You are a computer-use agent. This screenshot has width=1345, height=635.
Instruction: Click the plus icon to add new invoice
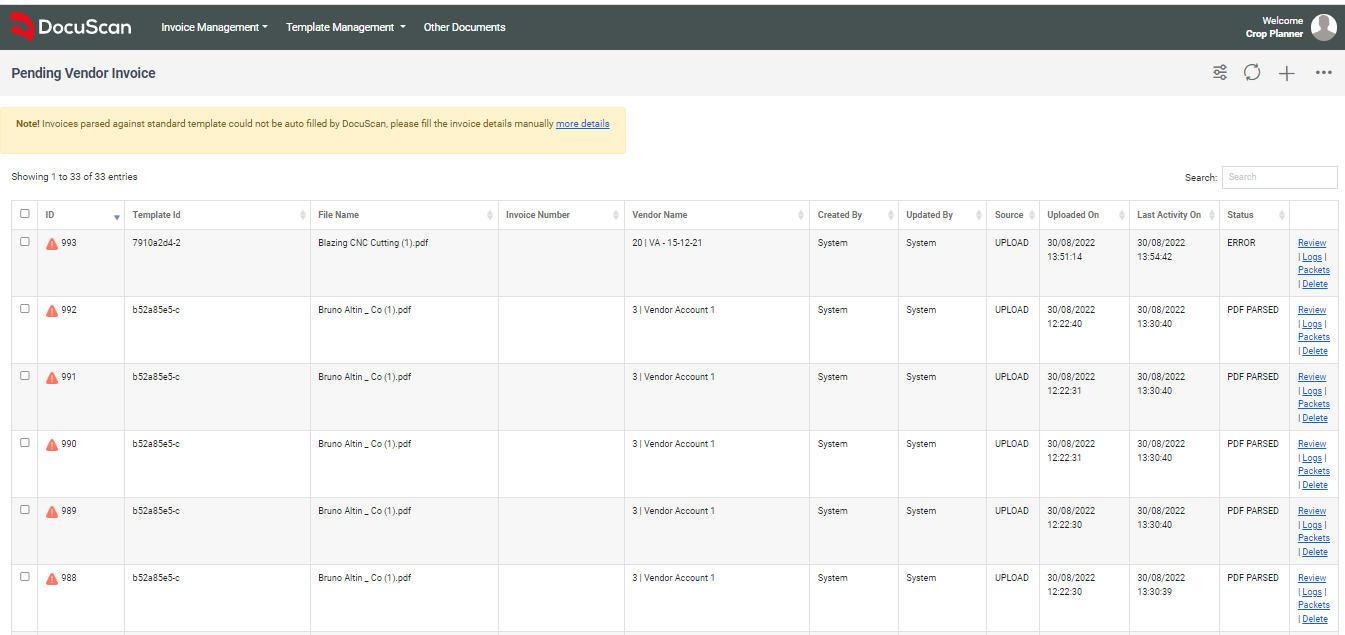pyautogui.click(x=1286, y=72)
